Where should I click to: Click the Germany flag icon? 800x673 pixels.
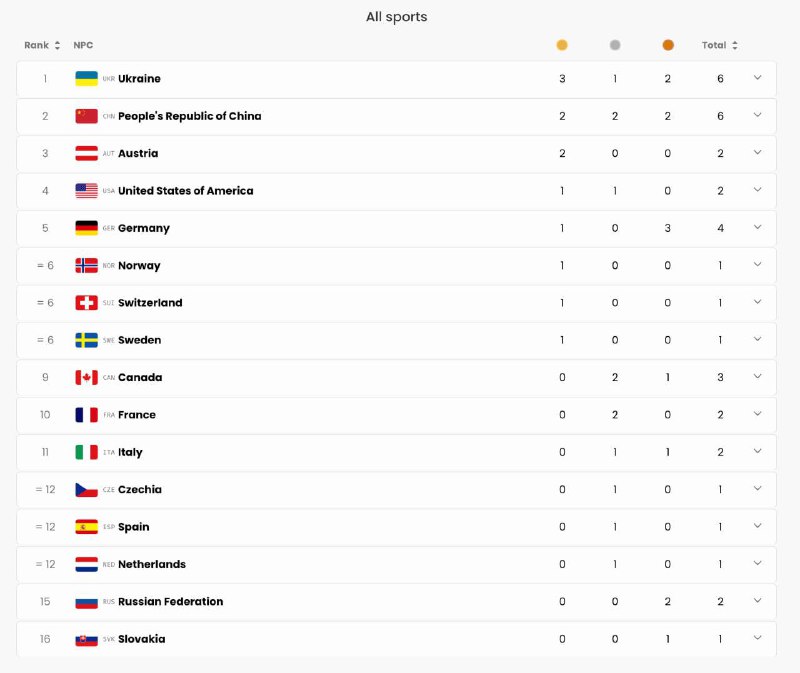[x=86, y=228]
